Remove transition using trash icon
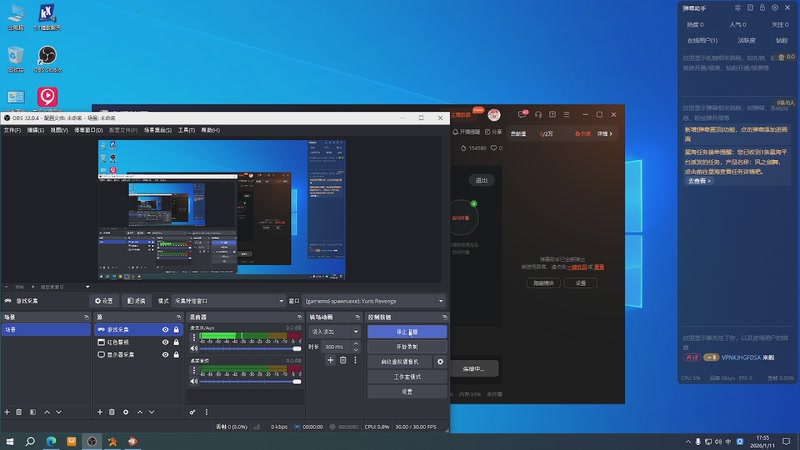This screenshot has width=800, height=450. pyautogui.click(x=343, y=360)
